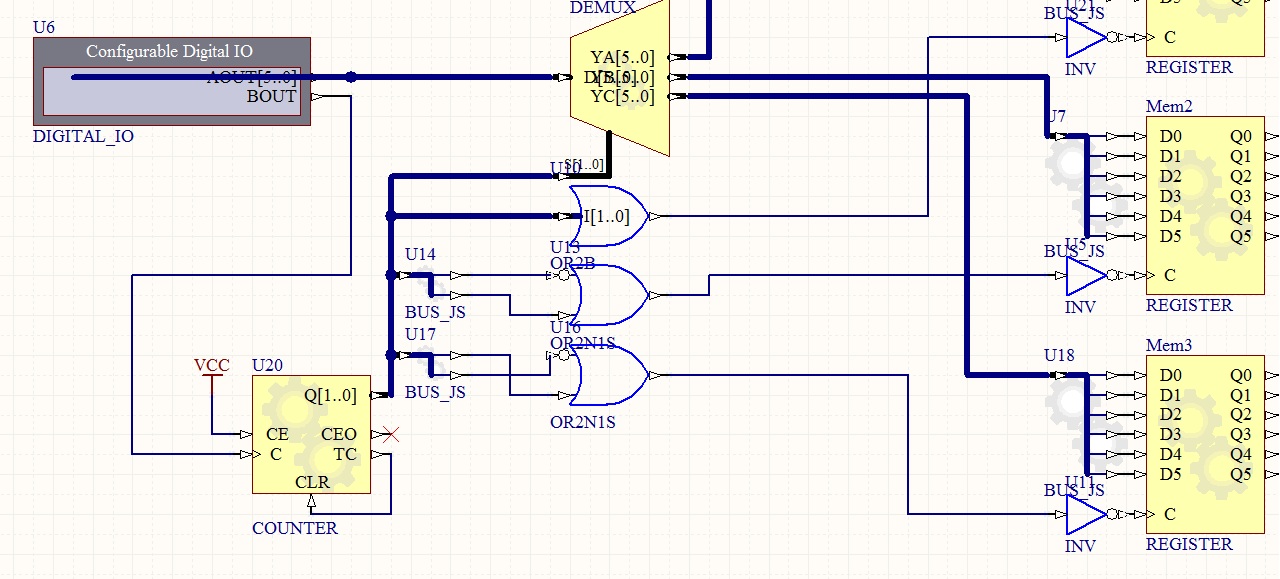Viewport: 1280px width, 579px height.
Task: Click the DEMUX component symbol
Action: [x=618, y=80]
